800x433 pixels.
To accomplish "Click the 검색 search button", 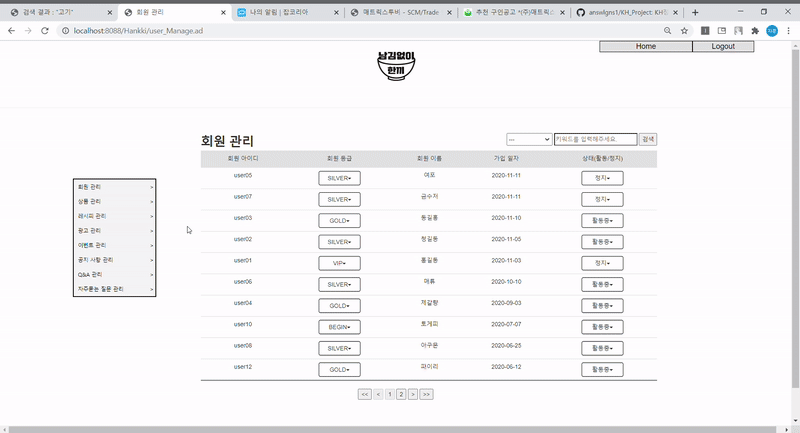I will (x=648, y=139).
